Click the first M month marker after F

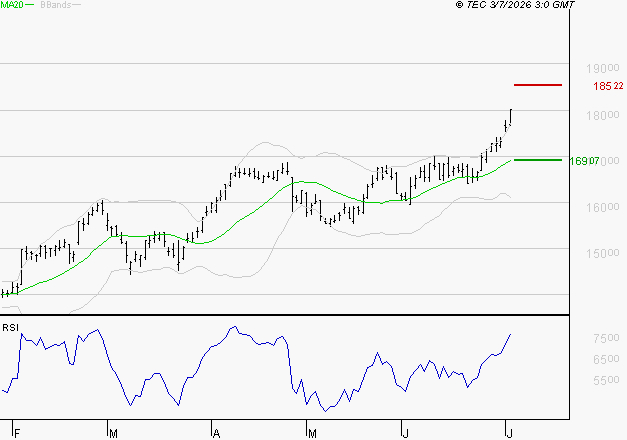113,433
